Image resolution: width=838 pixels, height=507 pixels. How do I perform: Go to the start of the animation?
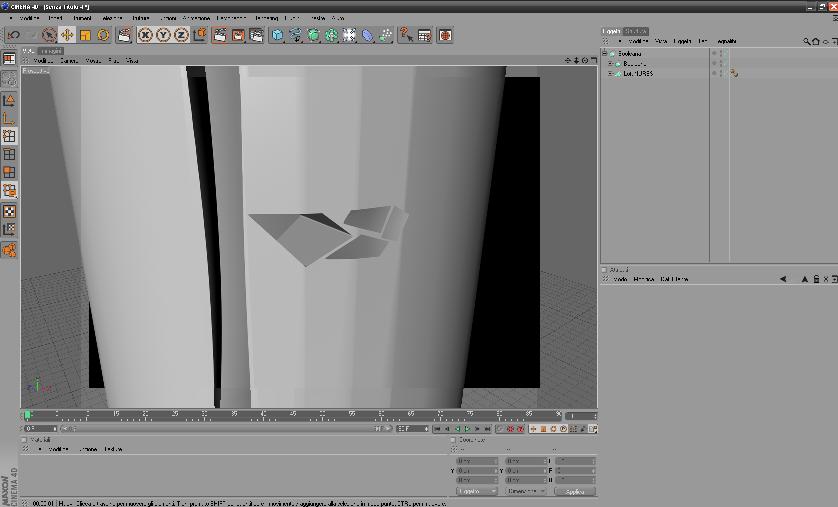[x=437, y=429]
